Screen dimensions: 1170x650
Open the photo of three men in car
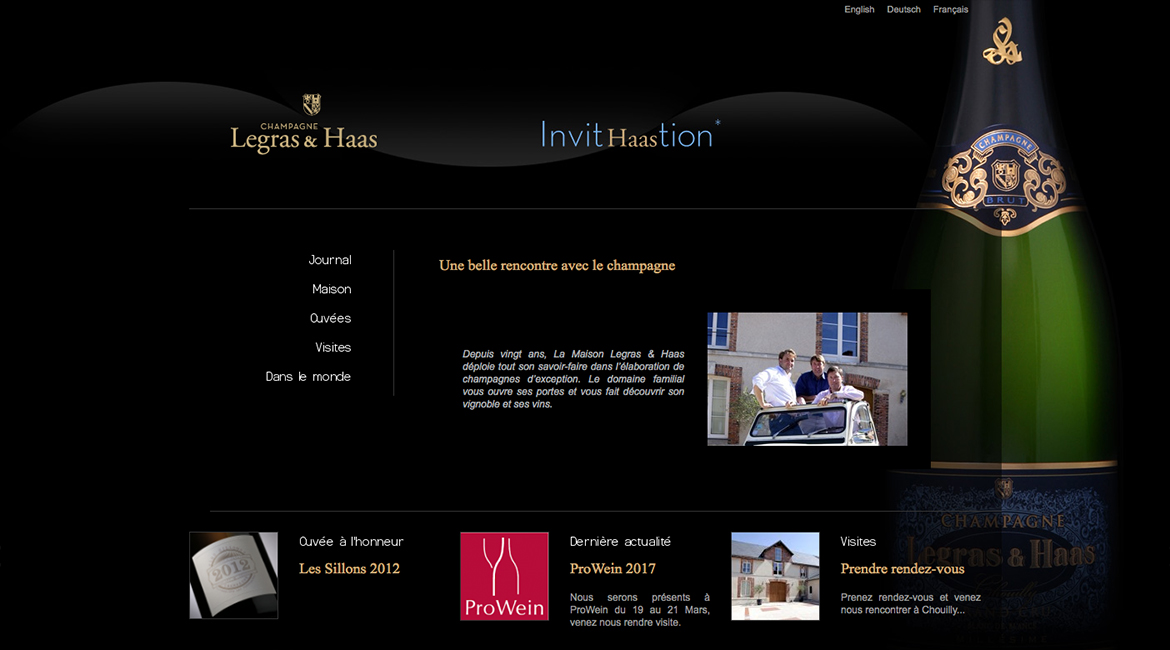tap(807, 379)
